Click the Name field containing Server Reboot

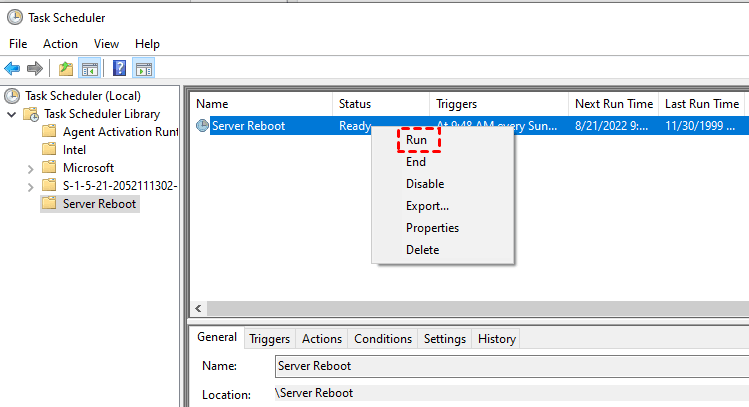512,366
